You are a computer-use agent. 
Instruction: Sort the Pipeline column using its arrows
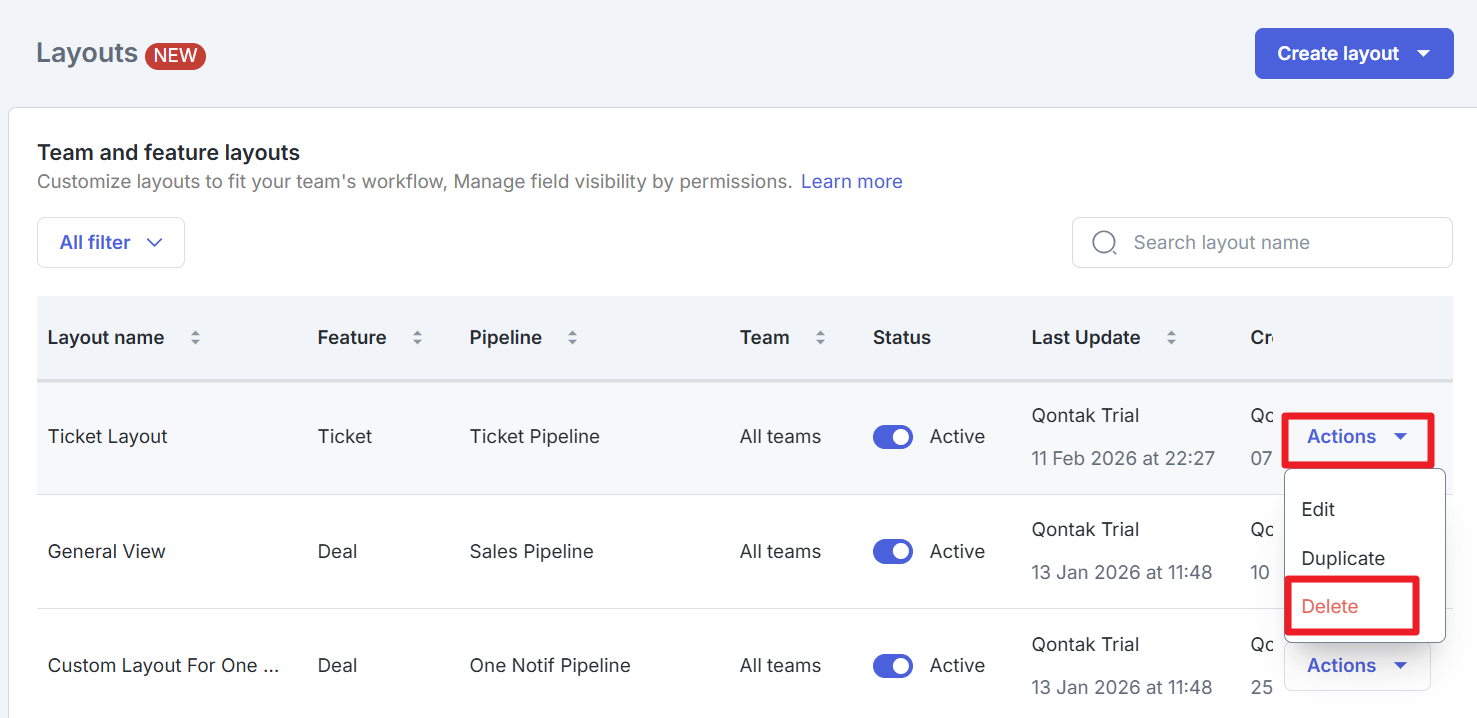click(572, 338)
